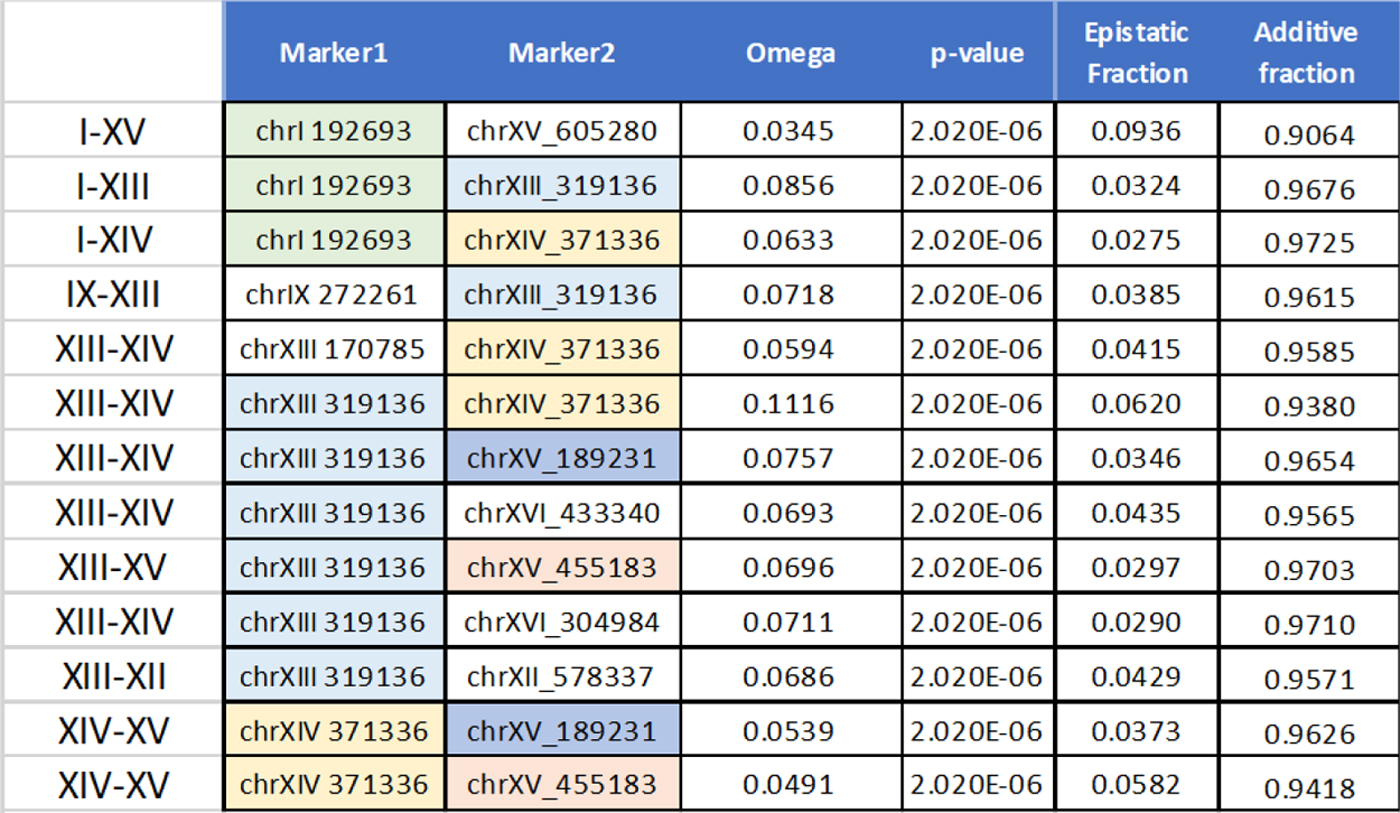Click the chrIX 272261 cell
The image size is (1400, 813).
pos(333,295)
